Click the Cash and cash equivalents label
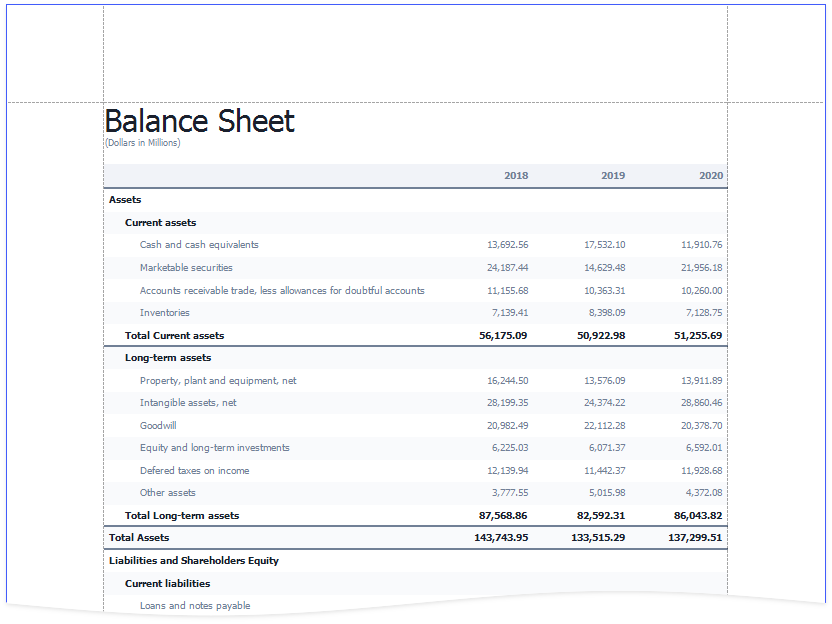This screenshot has width=832, height=624. [199, 245]
